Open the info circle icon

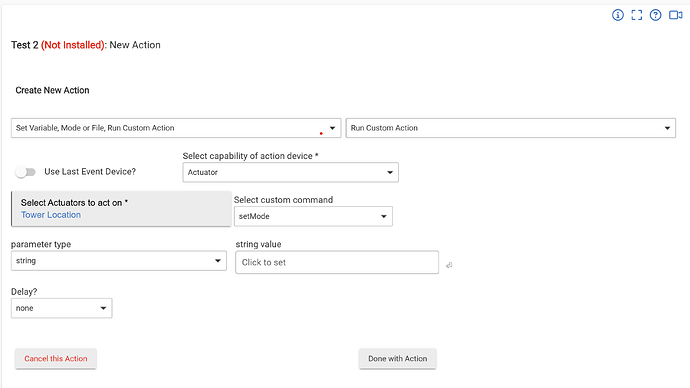pos(618,15)
